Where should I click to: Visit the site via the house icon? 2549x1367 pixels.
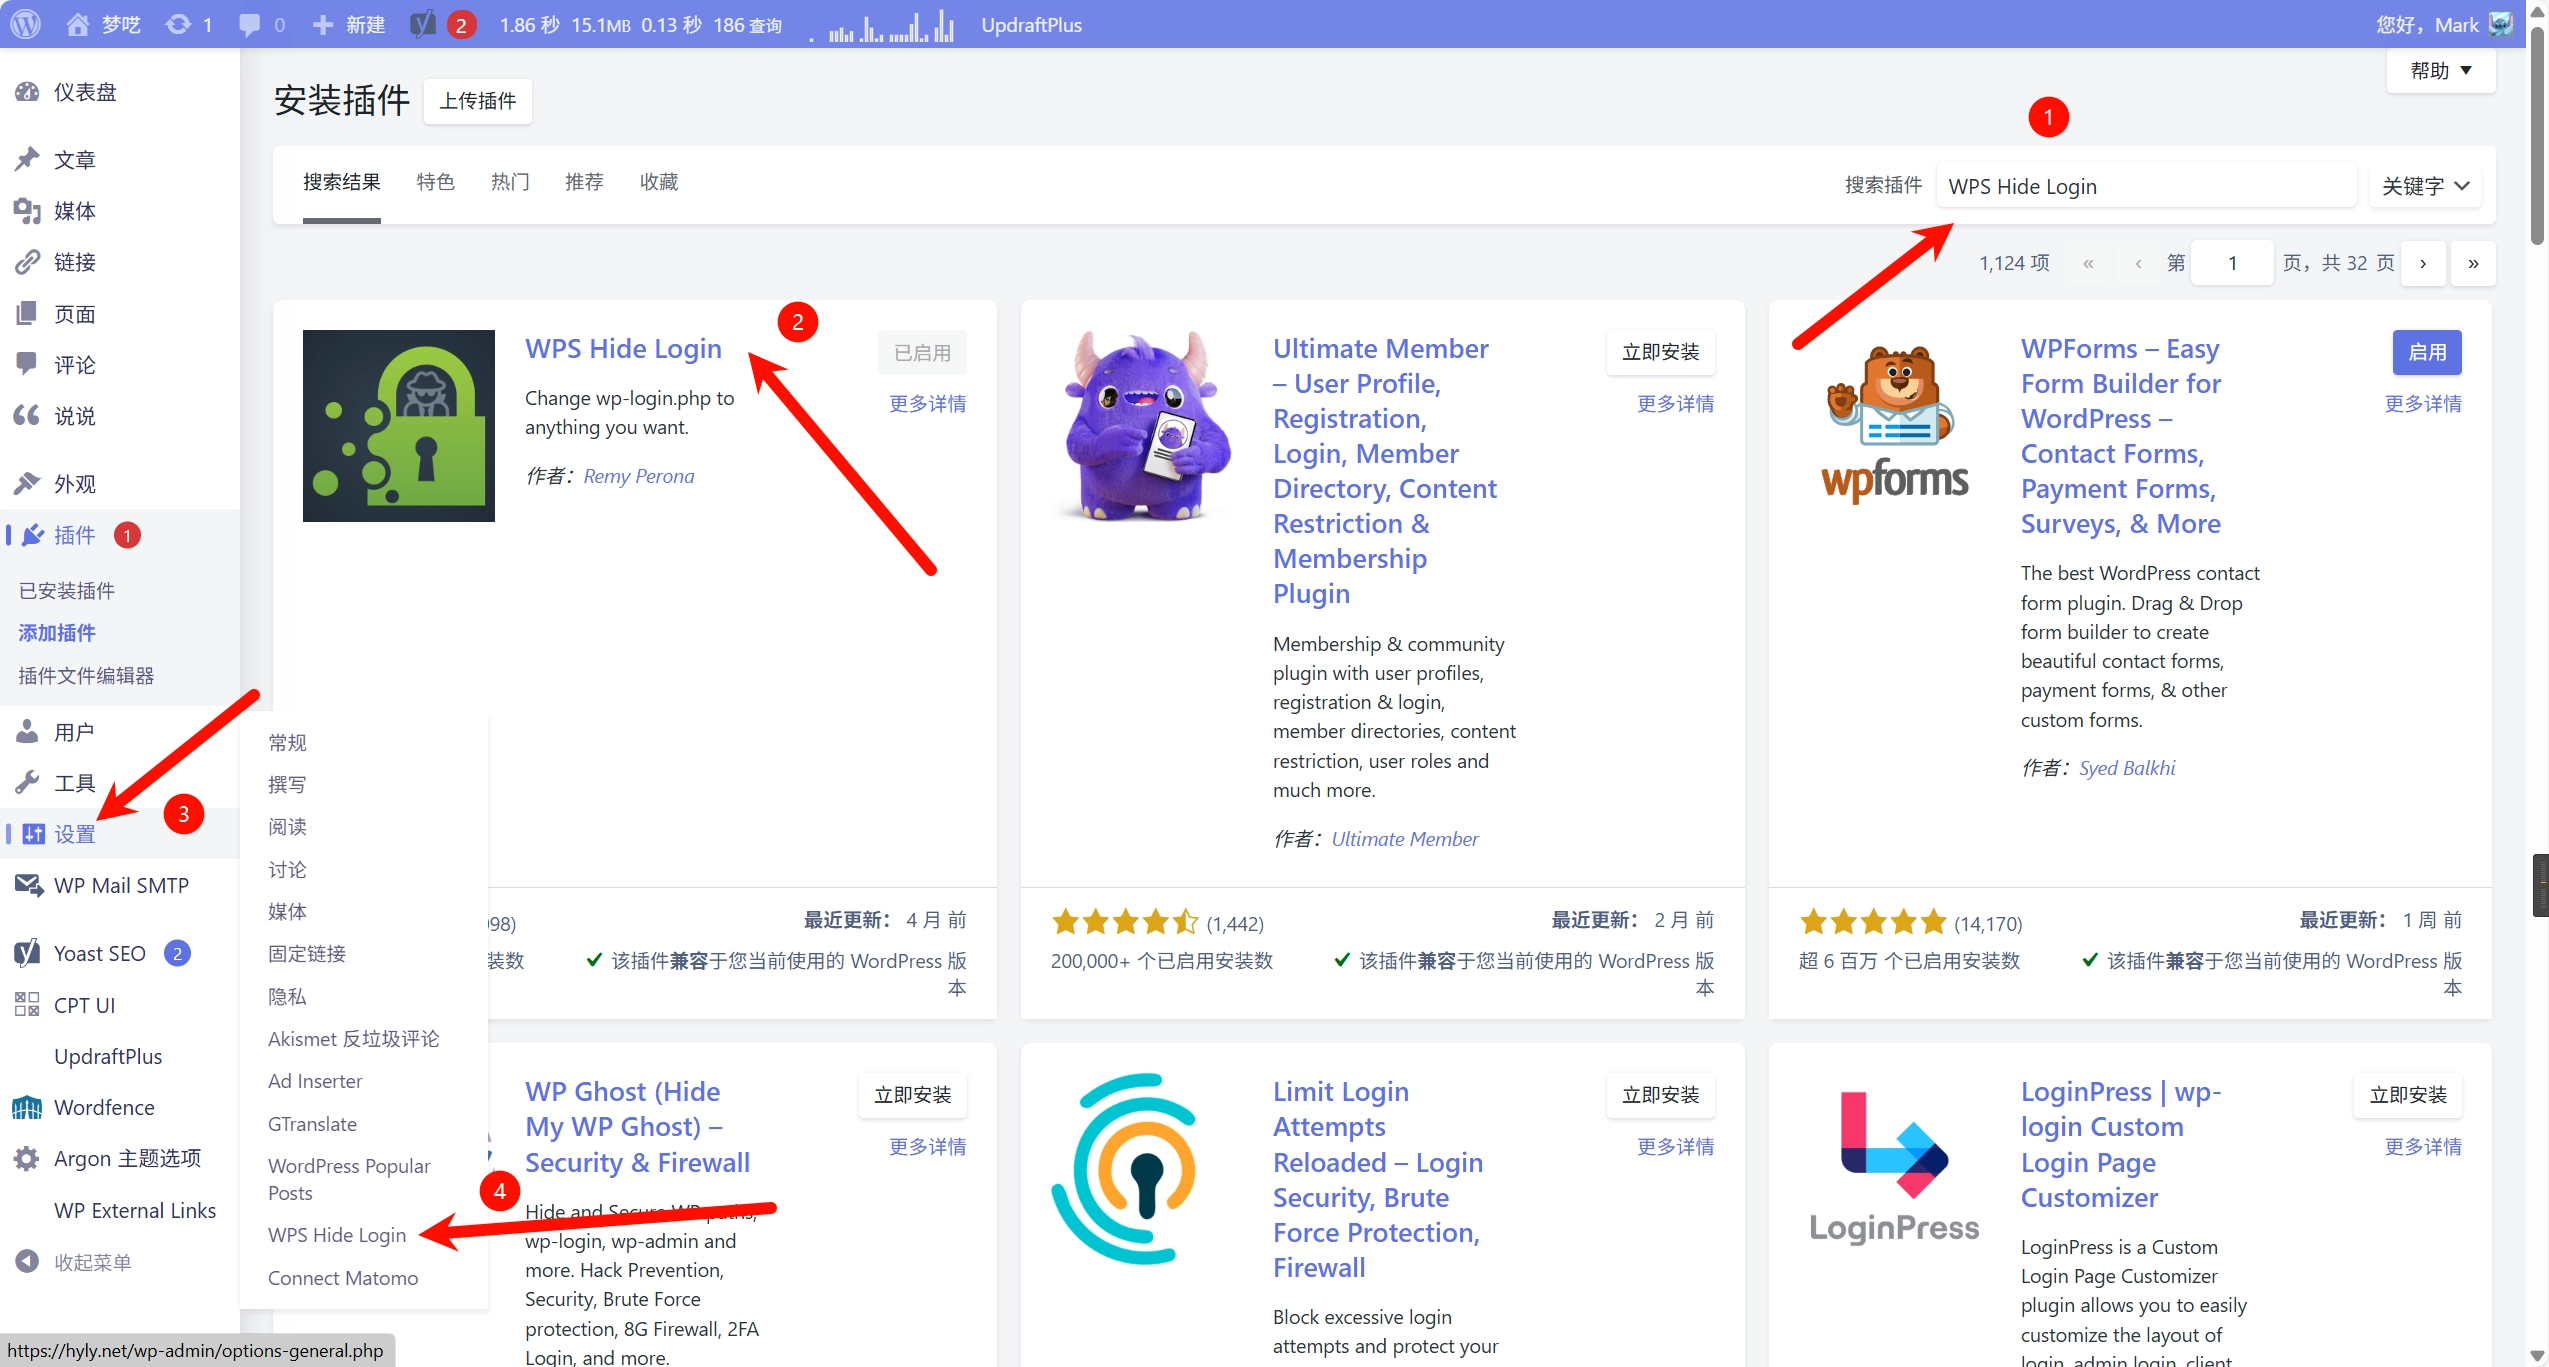point(77,24)
